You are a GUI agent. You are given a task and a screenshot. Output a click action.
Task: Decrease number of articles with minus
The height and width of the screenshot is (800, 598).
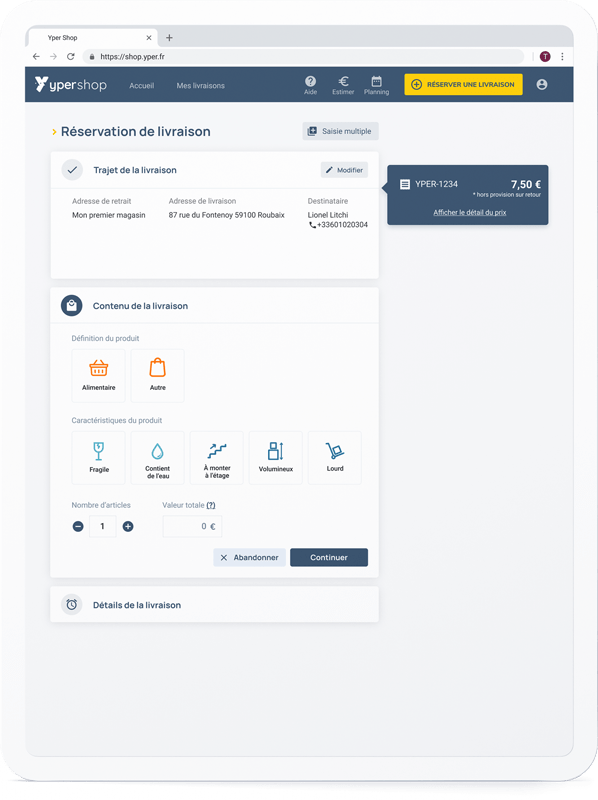(78, 527)
